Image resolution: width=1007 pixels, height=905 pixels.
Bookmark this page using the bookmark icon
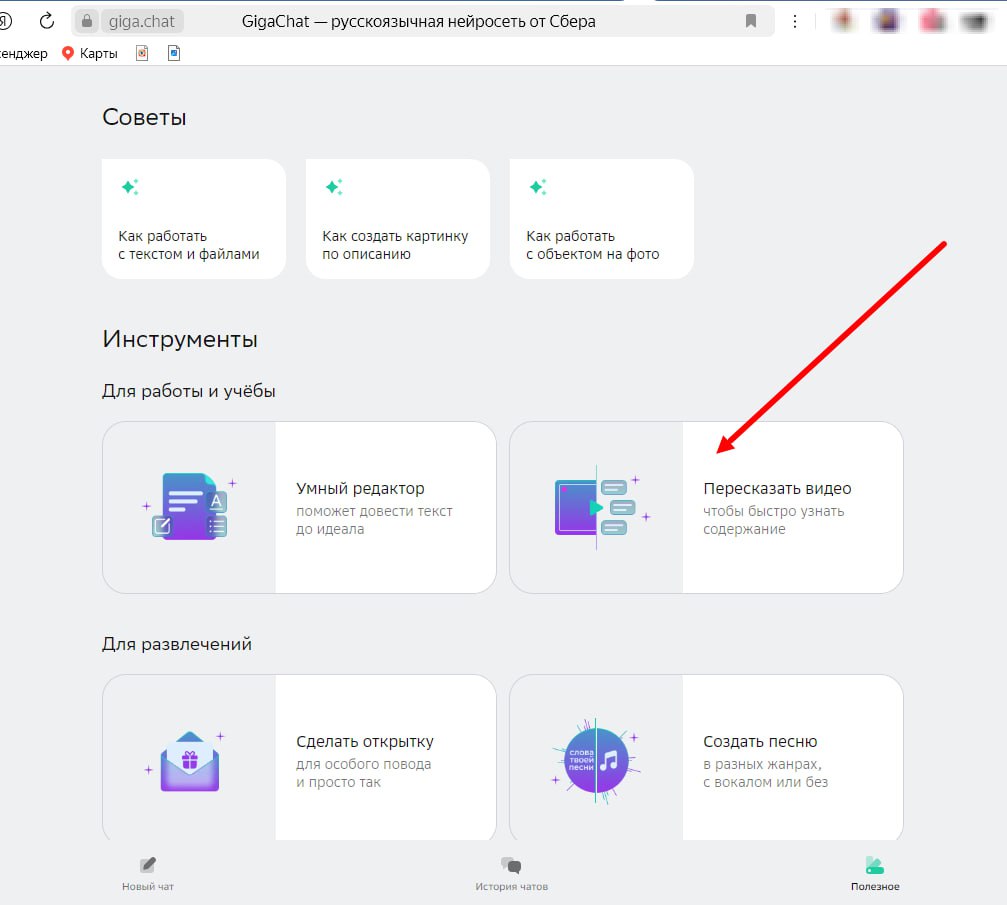750,21
